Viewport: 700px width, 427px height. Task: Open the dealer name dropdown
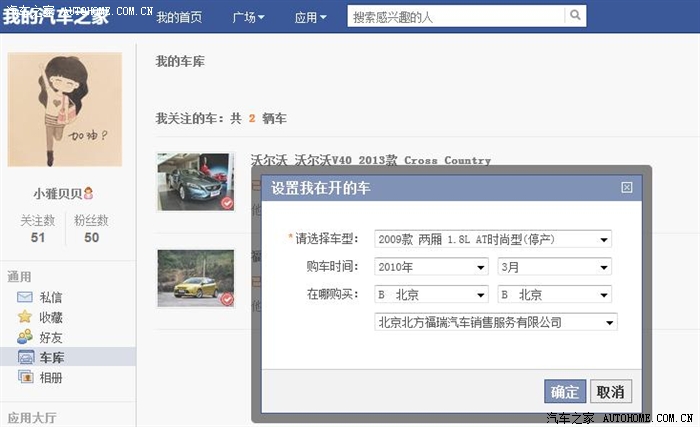[x=496, y=322]
